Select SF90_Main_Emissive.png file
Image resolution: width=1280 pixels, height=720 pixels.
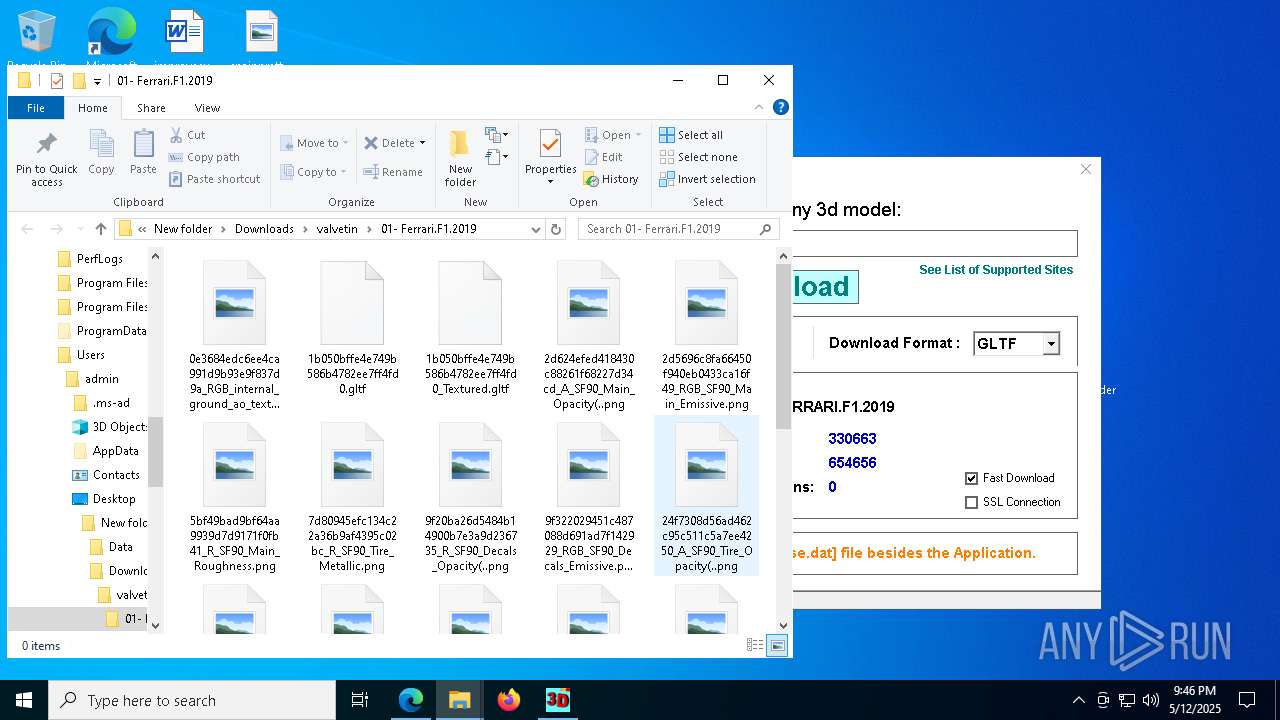pos(706,335)
